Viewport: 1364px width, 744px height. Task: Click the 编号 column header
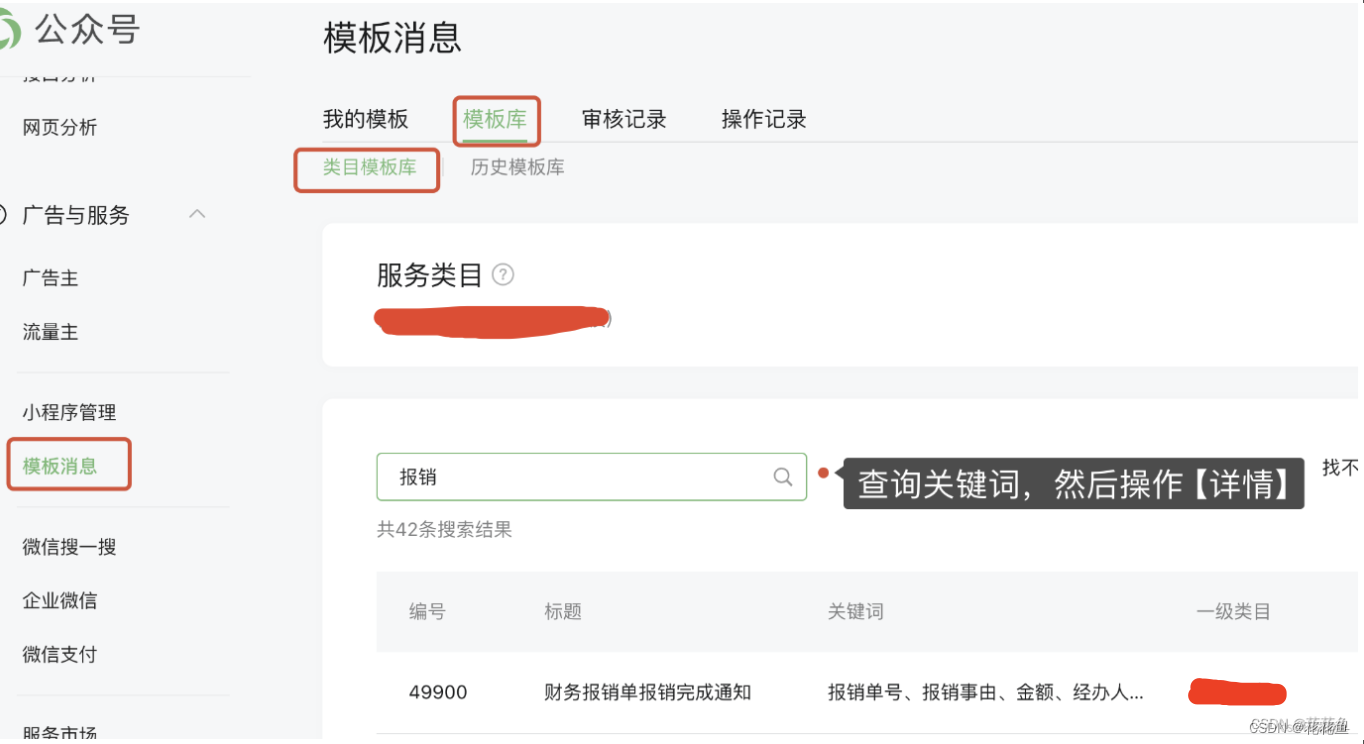tap(427, 611)
